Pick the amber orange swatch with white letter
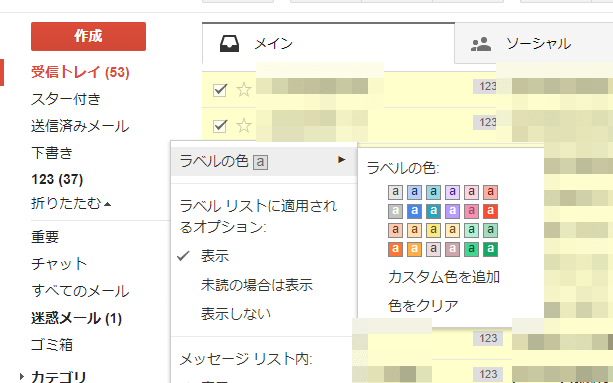This screenshot has width=613, height=383. click(x=414, y=249)
